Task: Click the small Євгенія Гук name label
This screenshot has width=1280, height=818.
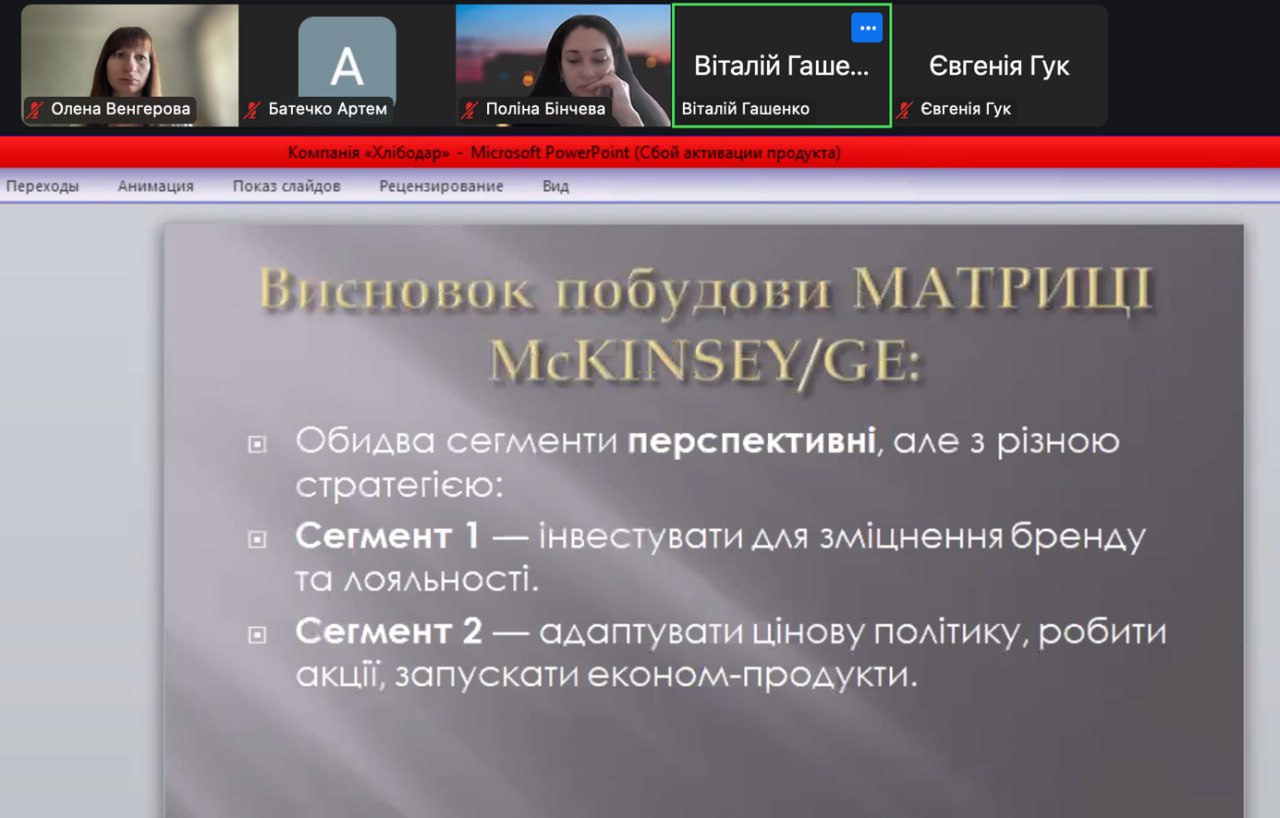Action: (966, 109)
